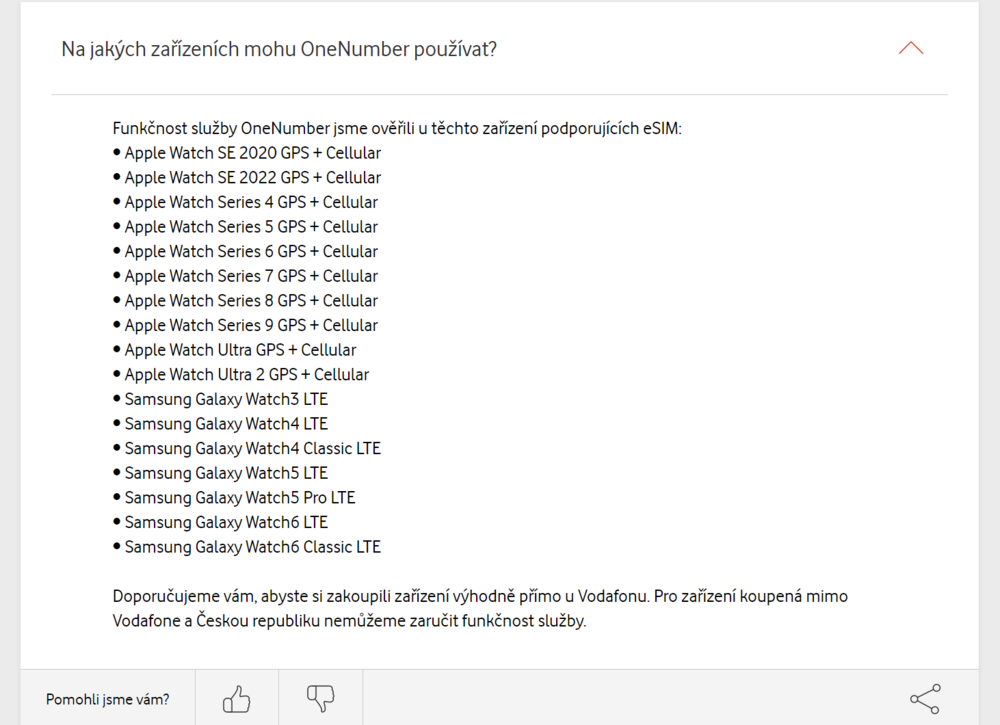Viewport: 1000px width, 725px height.
Task: Select the "Apple Watch SE 2022 GPS + Cellular" line
Action: pos(252,178)
